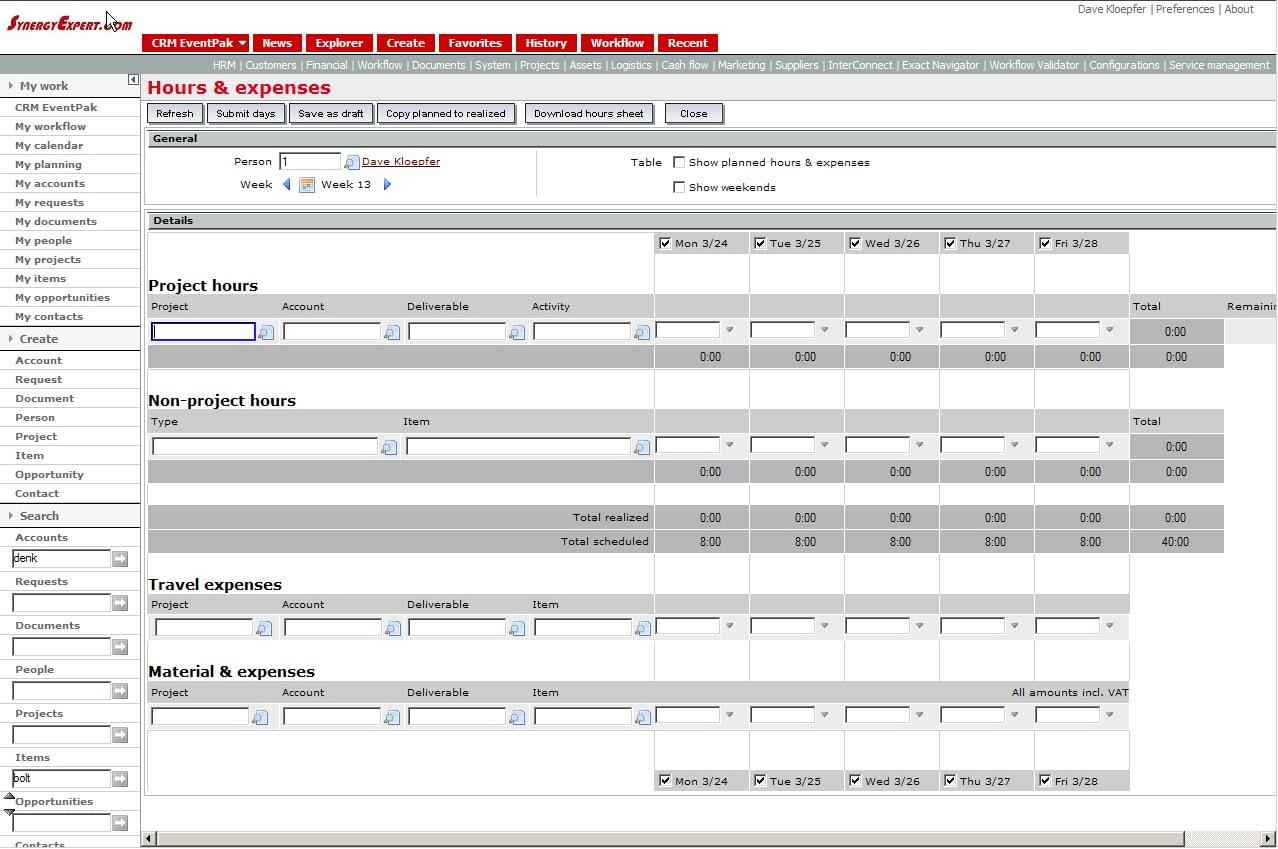
Task: Open Person lookup browse icon
Action: (x=352, y=162)
